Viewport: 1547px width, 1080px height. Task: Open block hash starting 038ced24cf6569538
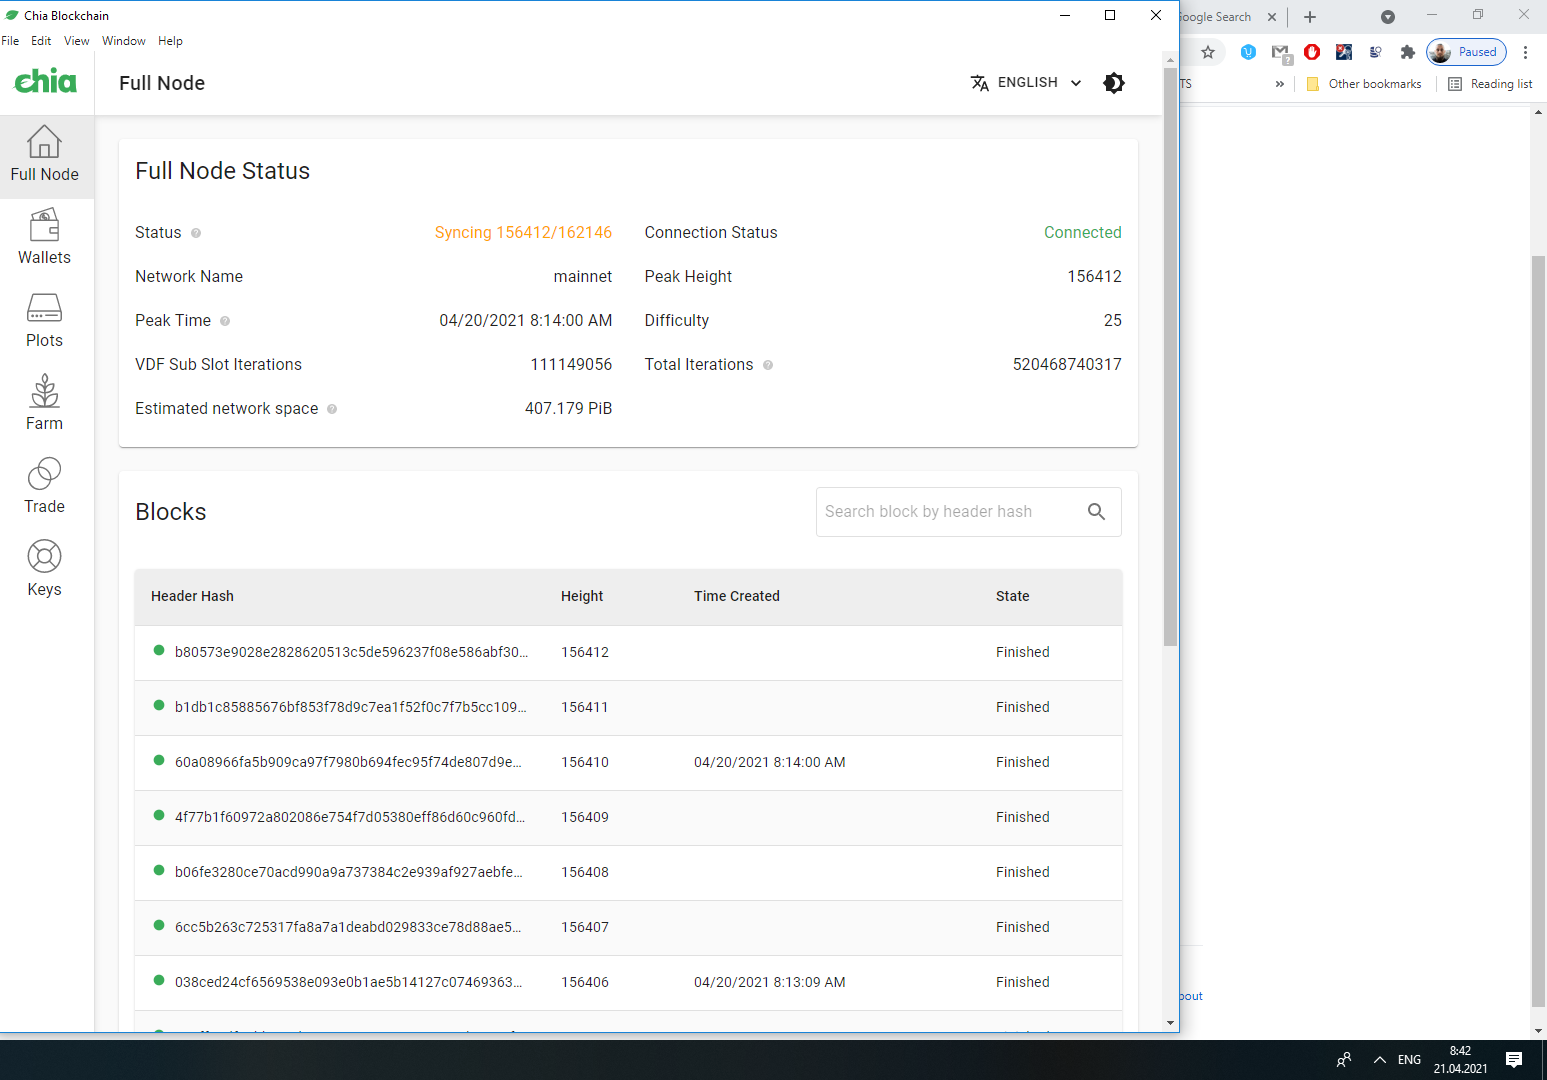(x=349, y=982)
